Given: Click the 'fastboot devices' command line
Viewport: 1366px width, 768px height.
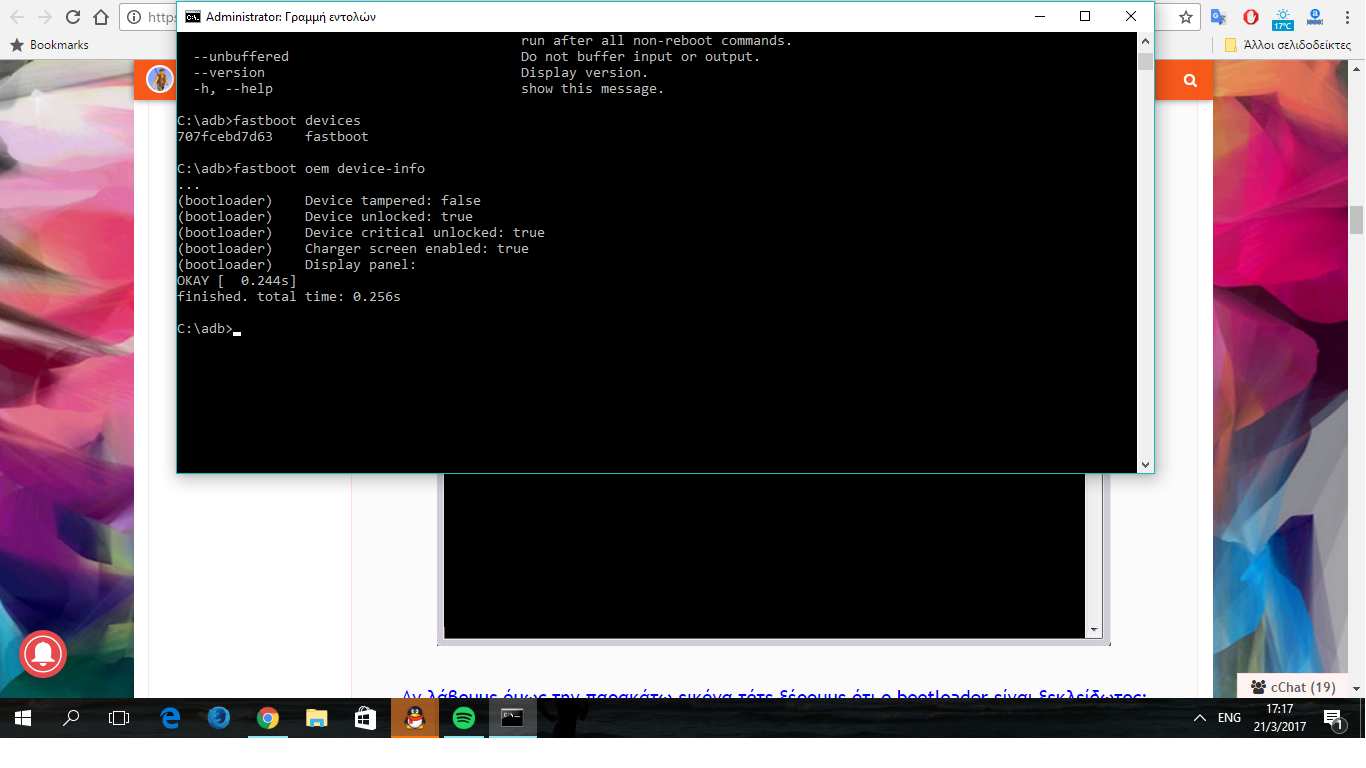Looking at the screenshot, I should (x=269, y=121).
